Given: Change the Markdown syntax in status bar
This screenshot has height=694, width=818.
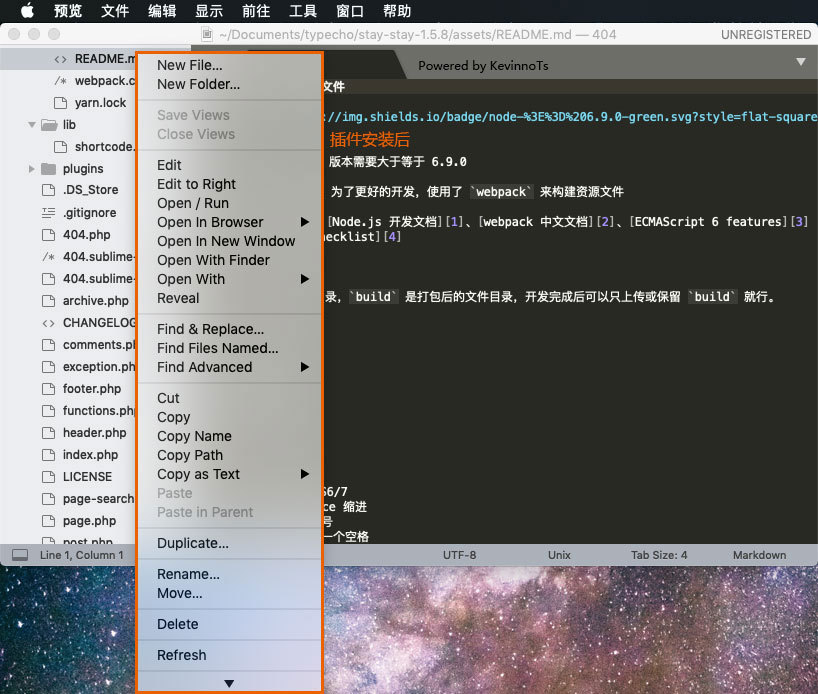Looking at the screenshot, I should (760, 555).
